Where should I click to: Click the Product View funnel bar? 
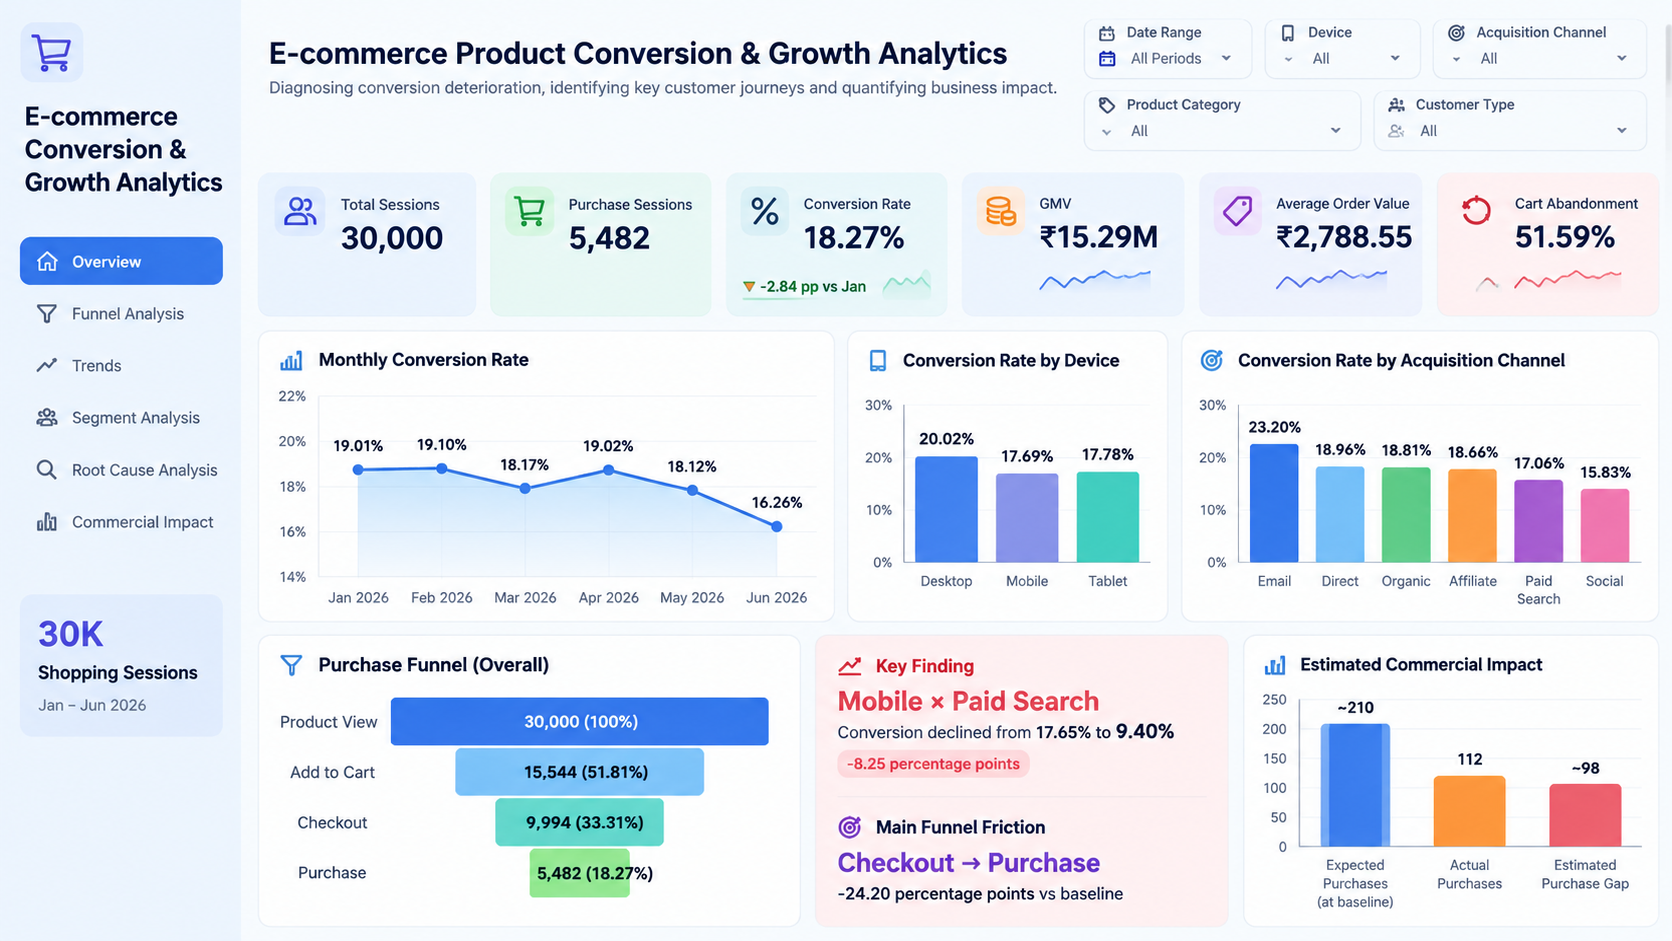(580, 721)
